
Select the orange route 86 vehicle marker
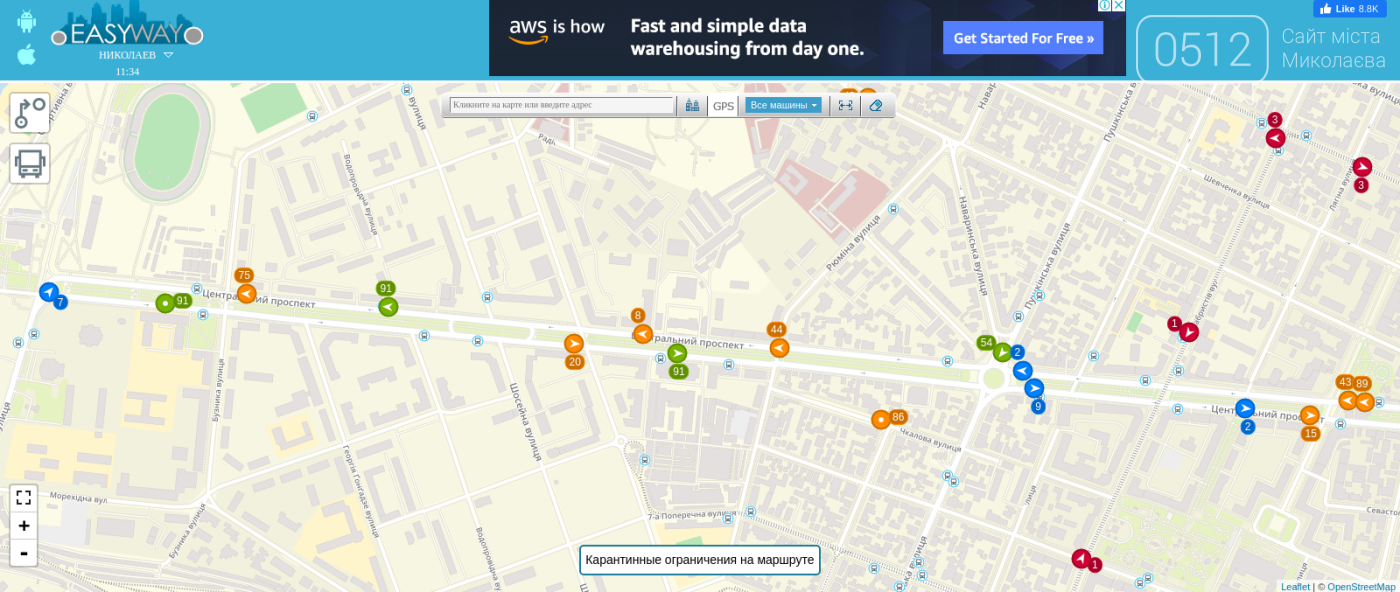point(880,419)
